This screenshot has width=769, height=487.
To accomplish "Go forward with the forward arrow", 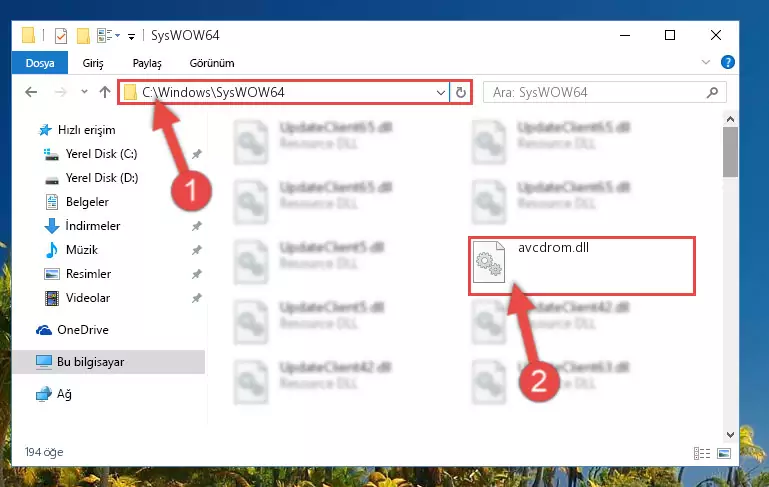I will pyautogui.click(x=60, y=92).
